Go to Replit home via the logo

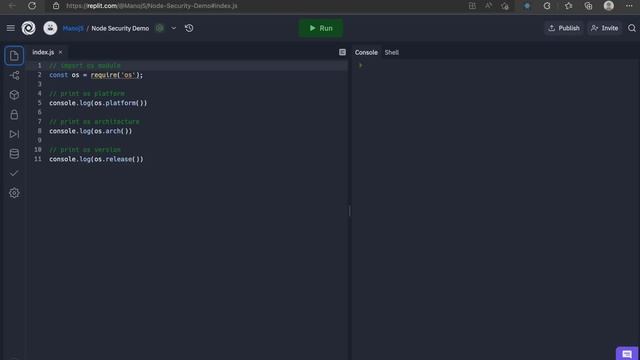coord(29,28)
